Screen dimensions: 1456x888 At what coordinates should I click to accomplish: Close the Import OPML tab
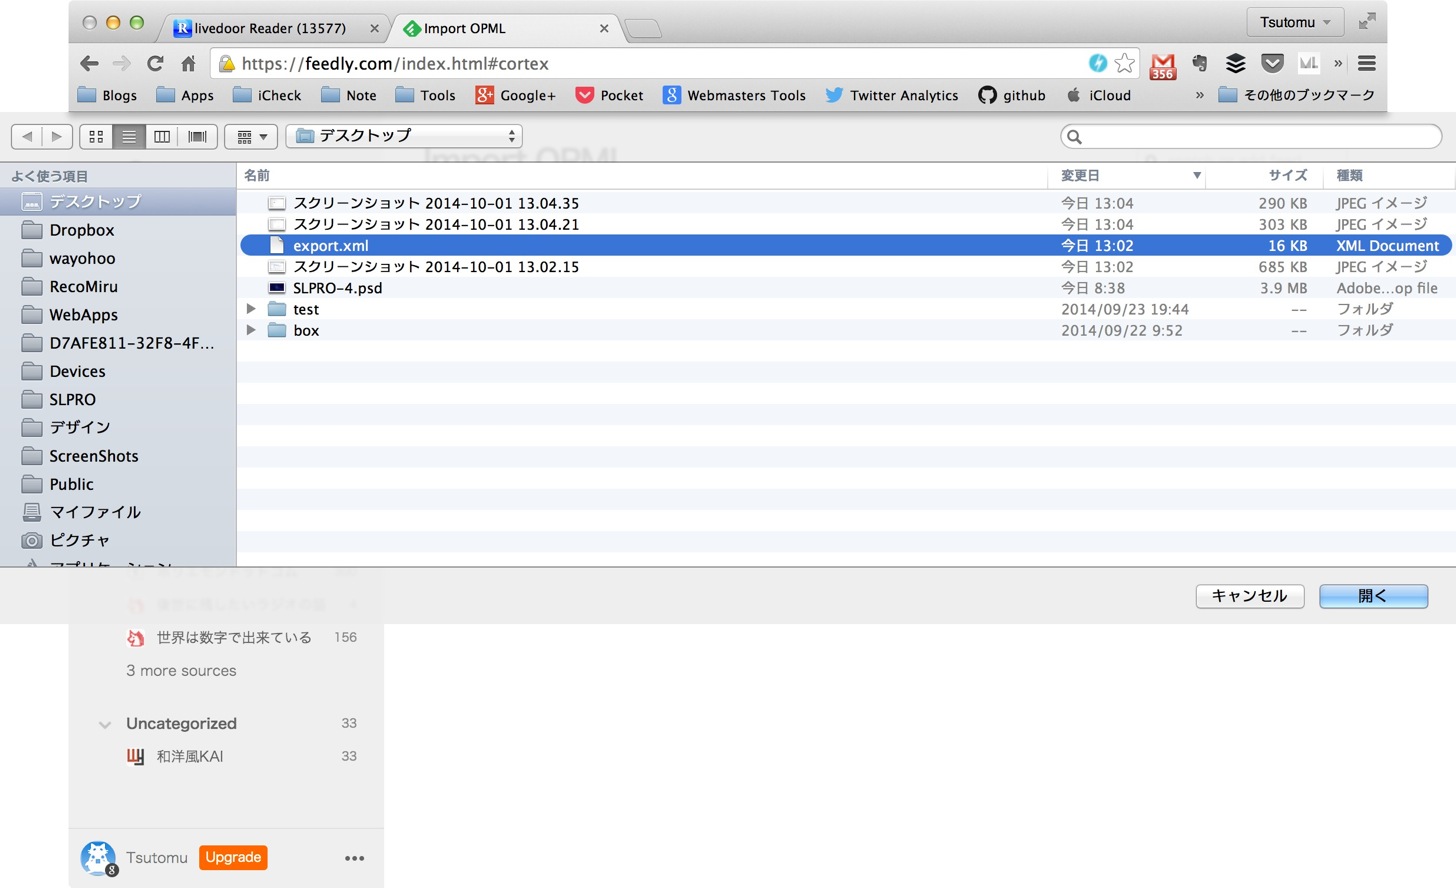coord(604,28)
